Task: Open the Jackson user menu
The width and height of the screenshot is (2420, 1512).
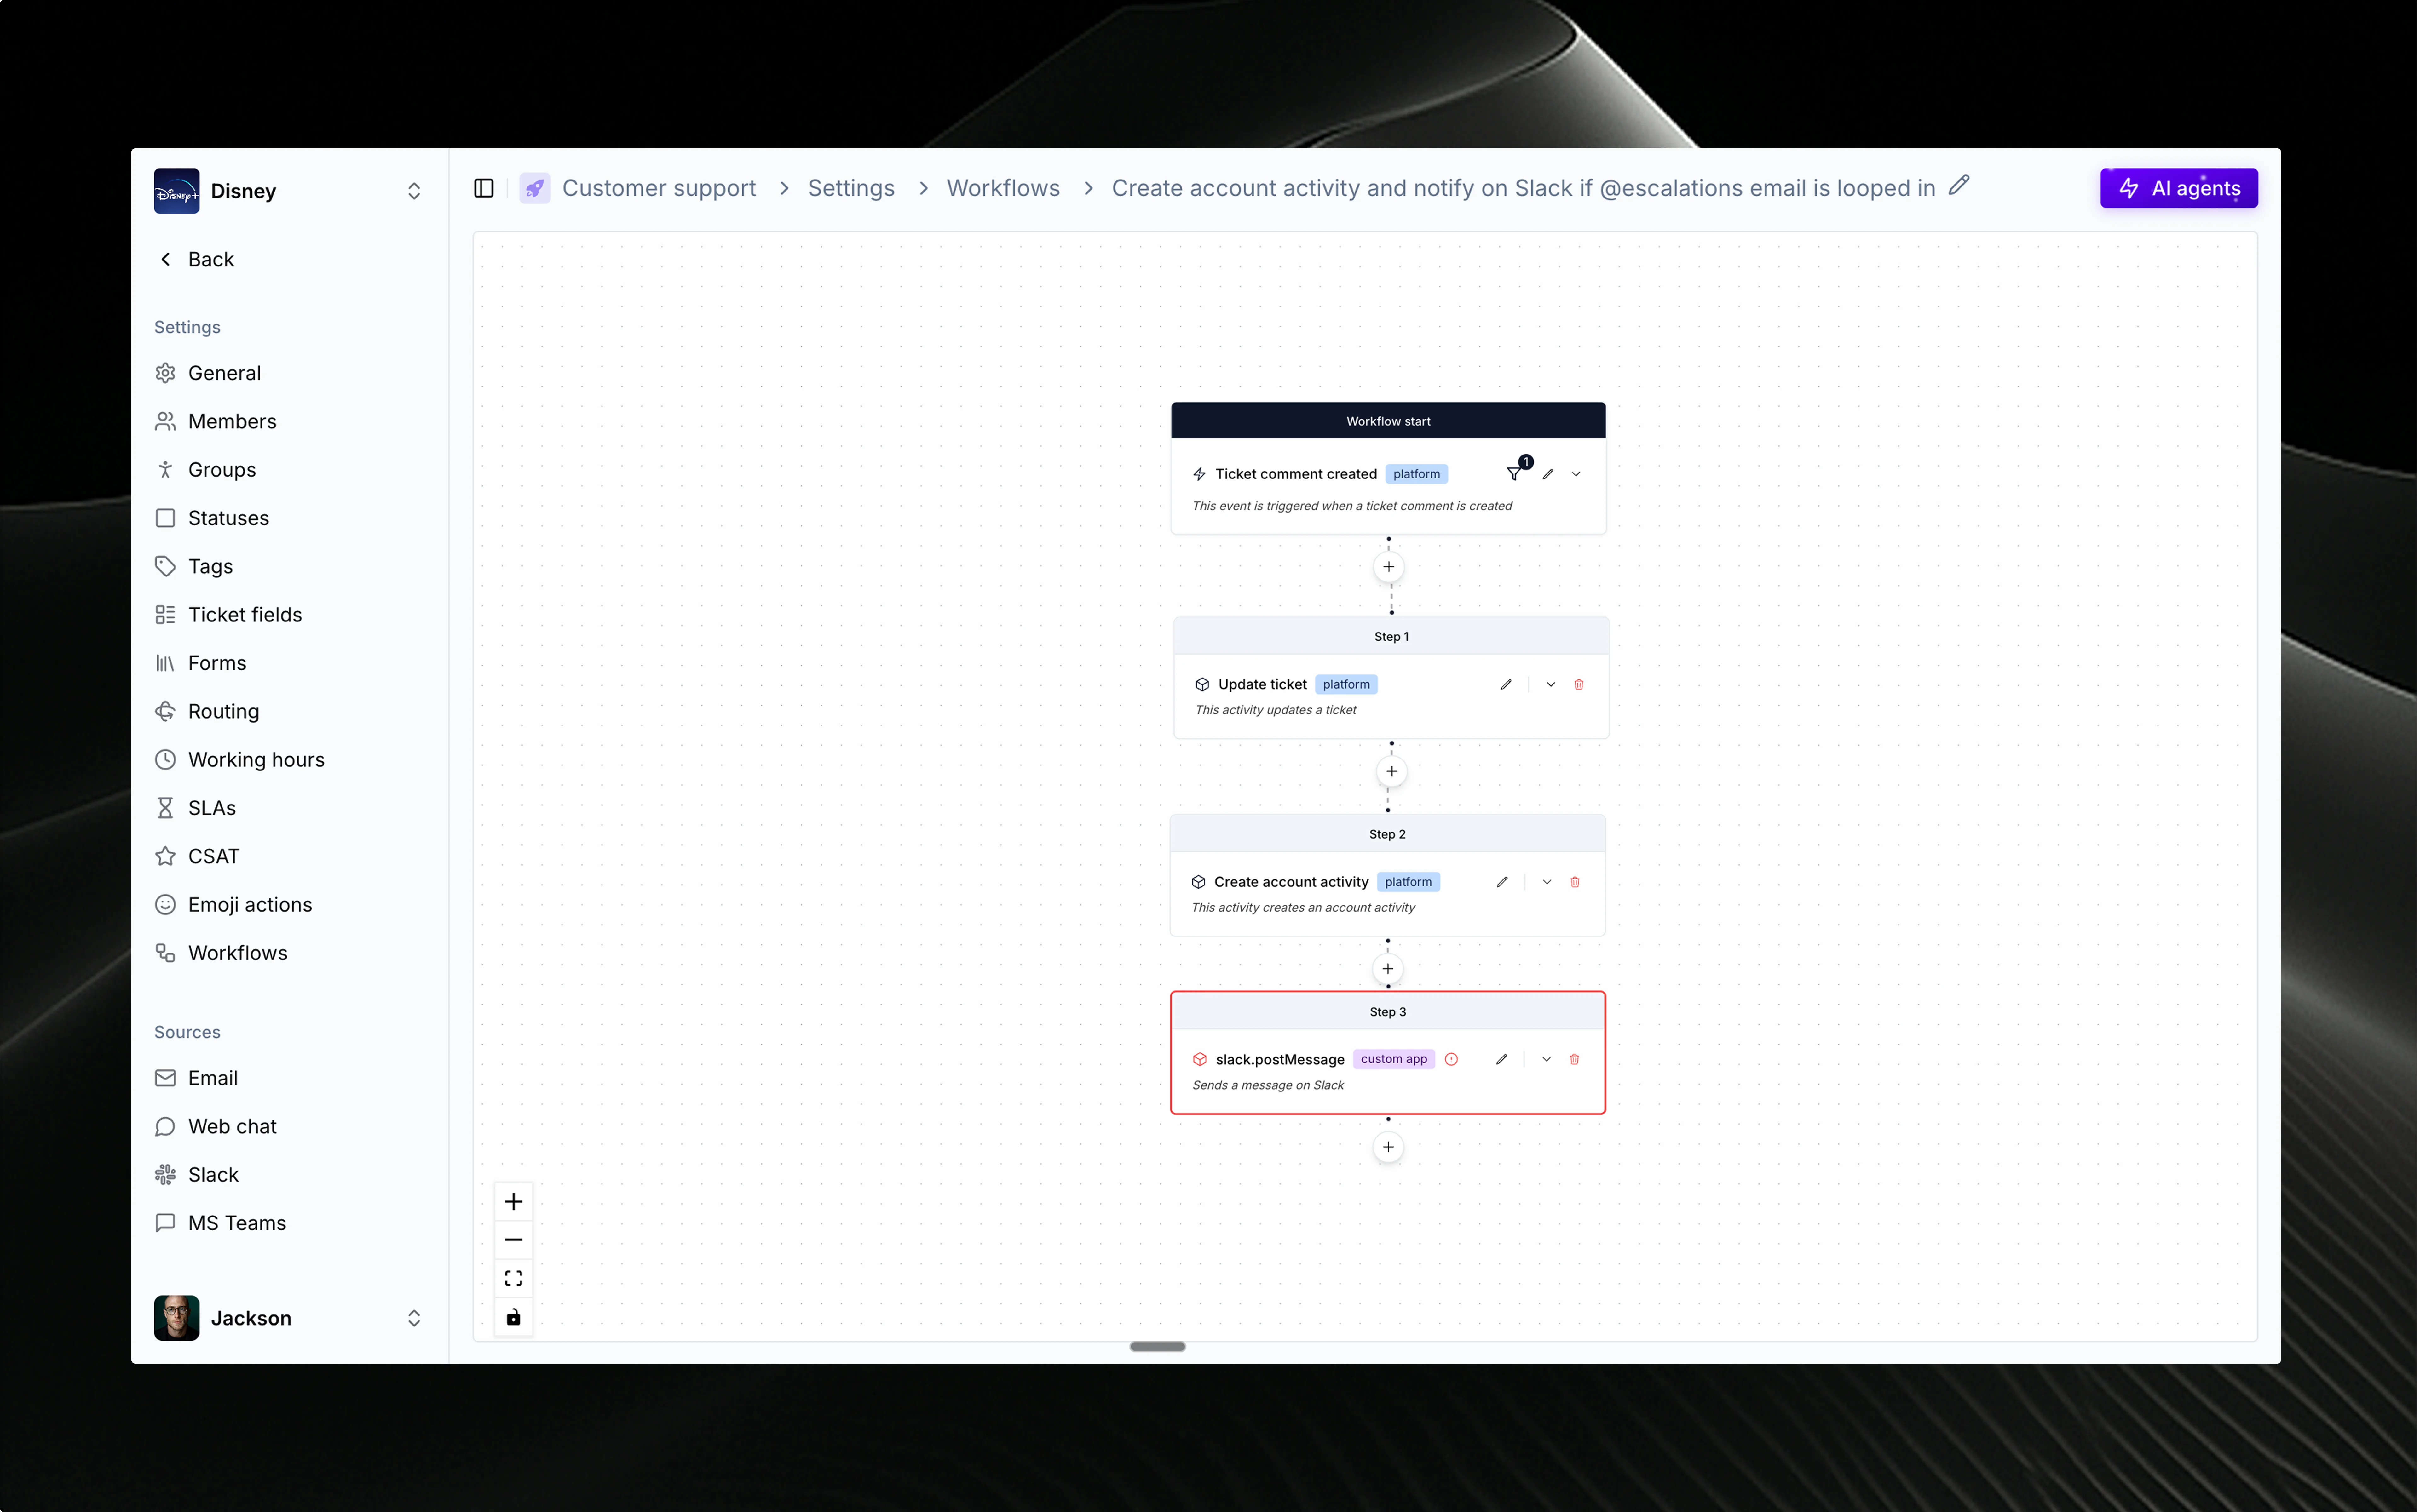Action: pos(289,1318)
